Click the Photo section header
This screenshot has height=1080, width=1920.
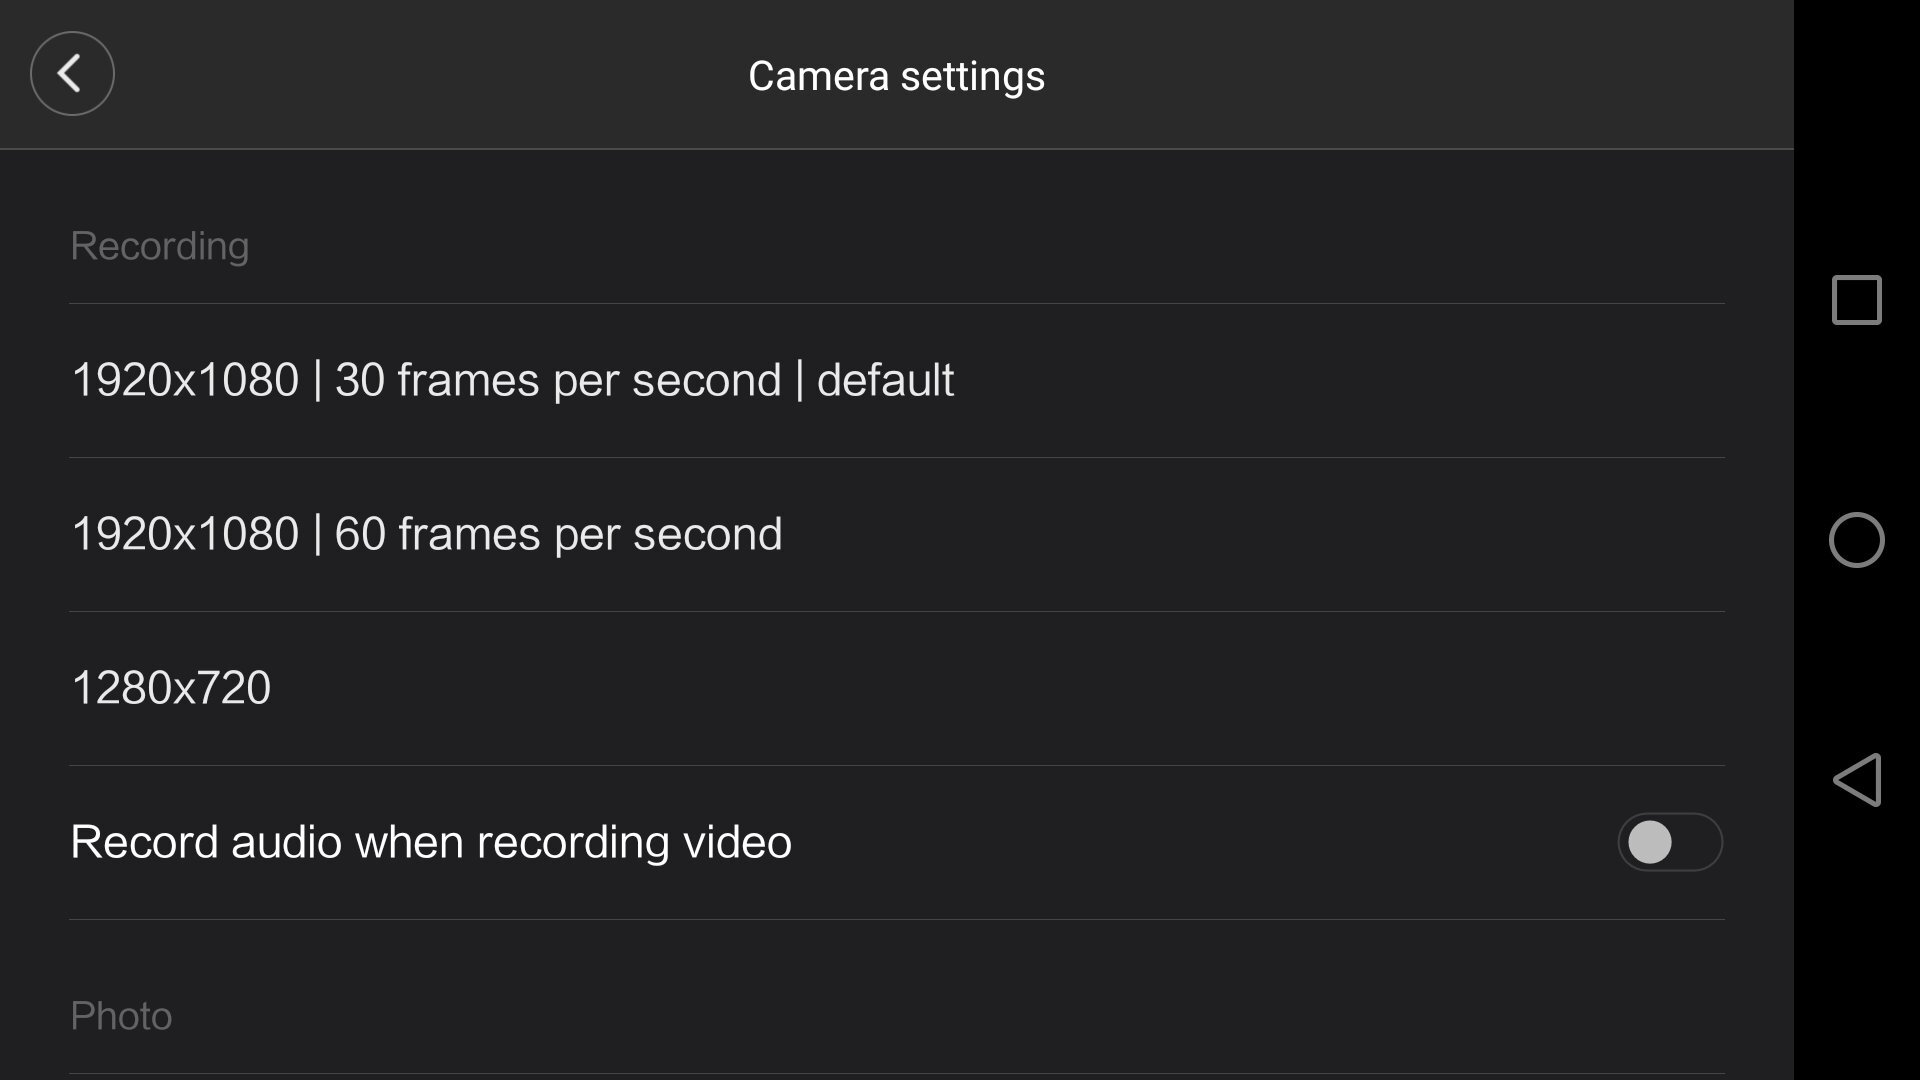(x=121, y=1016)
